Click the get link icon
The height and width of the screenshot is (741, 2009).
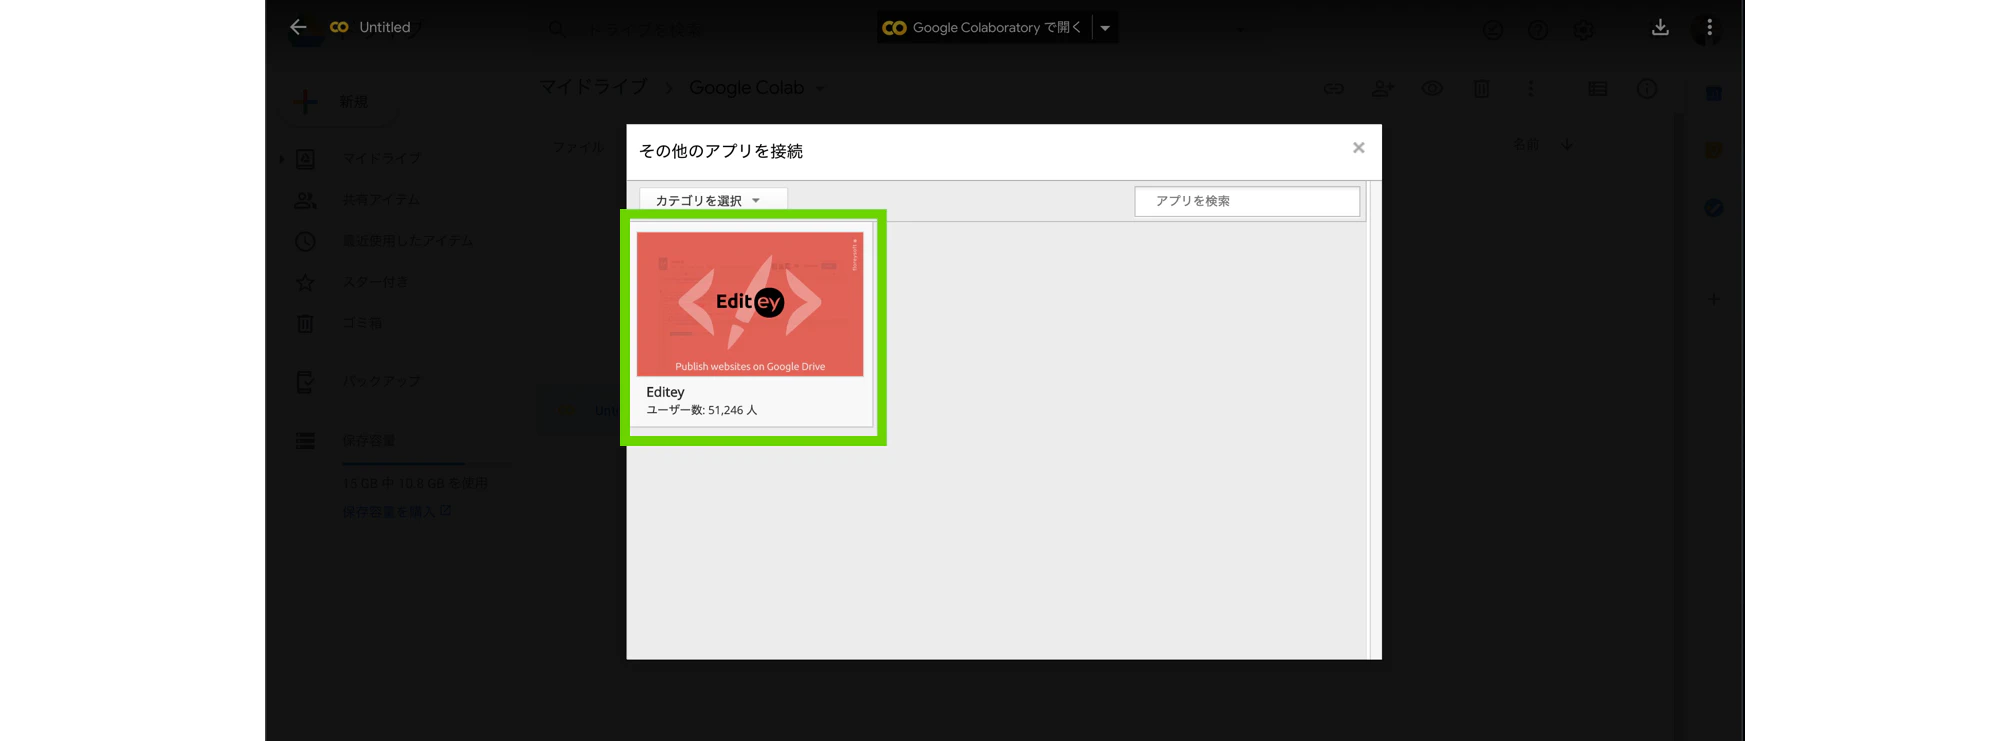[x=1333, y=89]
